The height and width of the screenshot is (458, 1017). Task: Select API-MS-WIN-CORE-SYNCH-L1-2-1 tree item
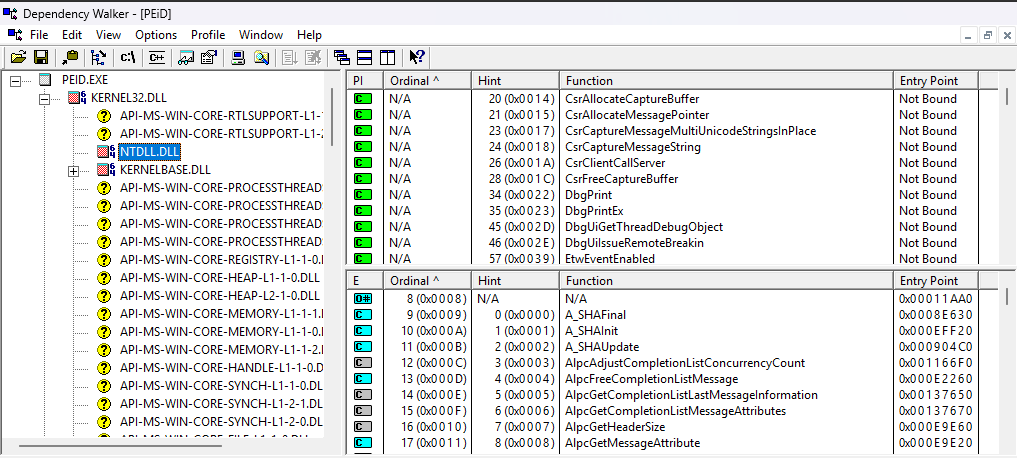pyautogui.click(x=221, y=404)
